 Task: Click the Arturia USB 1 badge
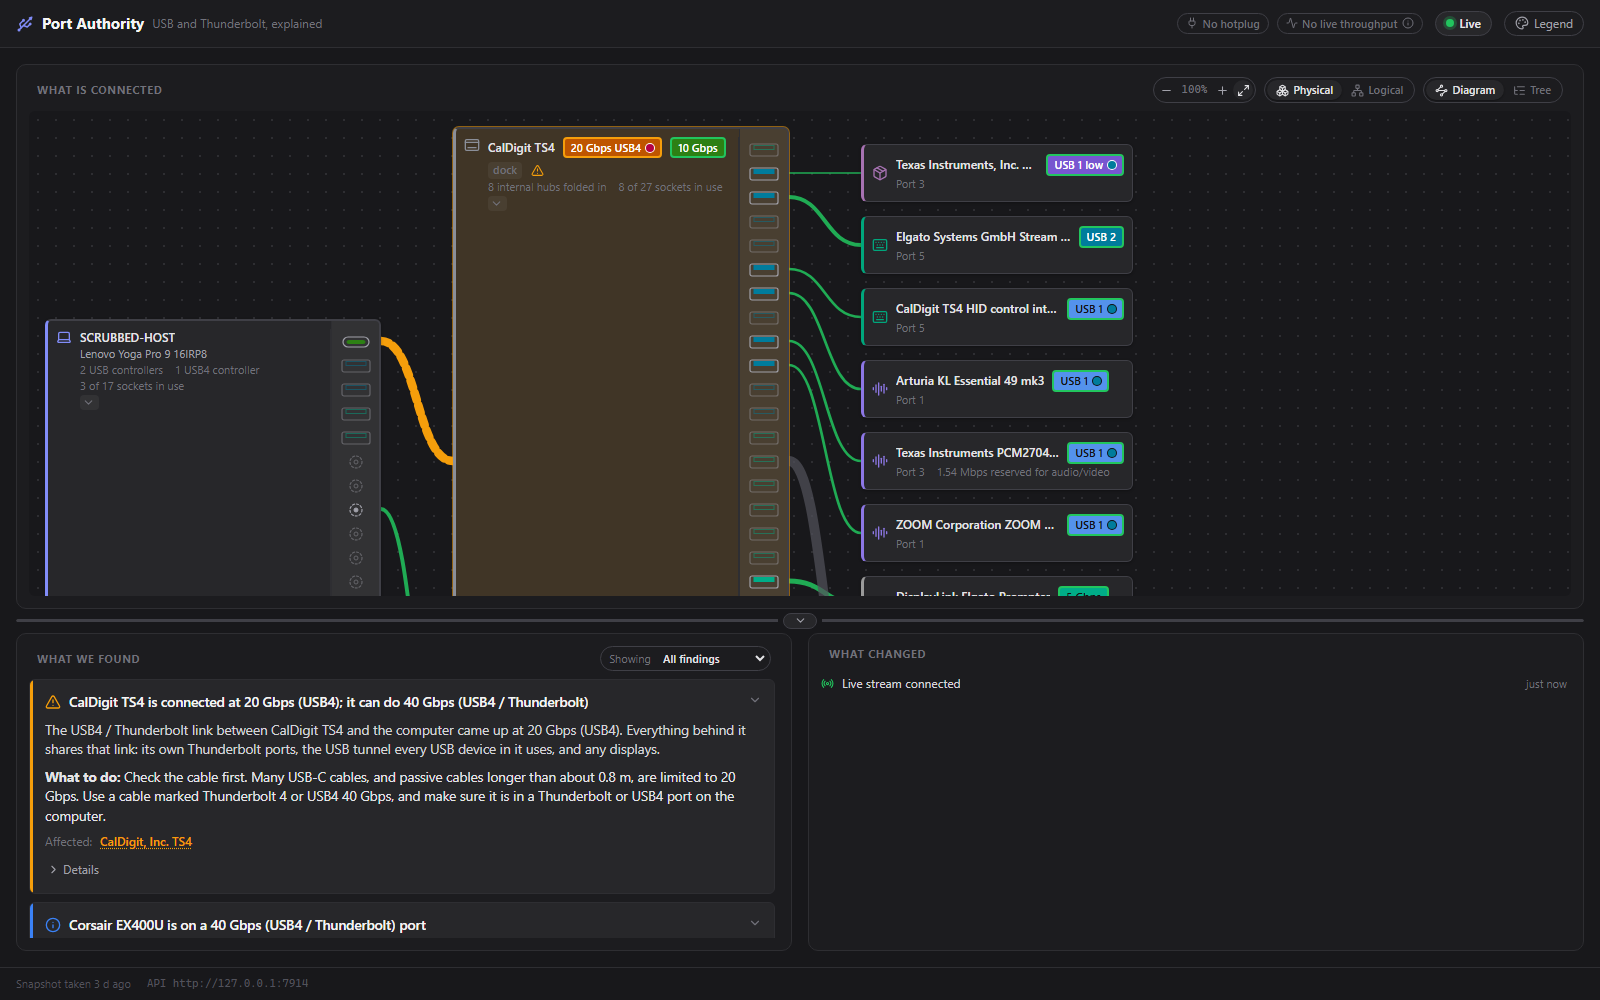point(1080,381)
